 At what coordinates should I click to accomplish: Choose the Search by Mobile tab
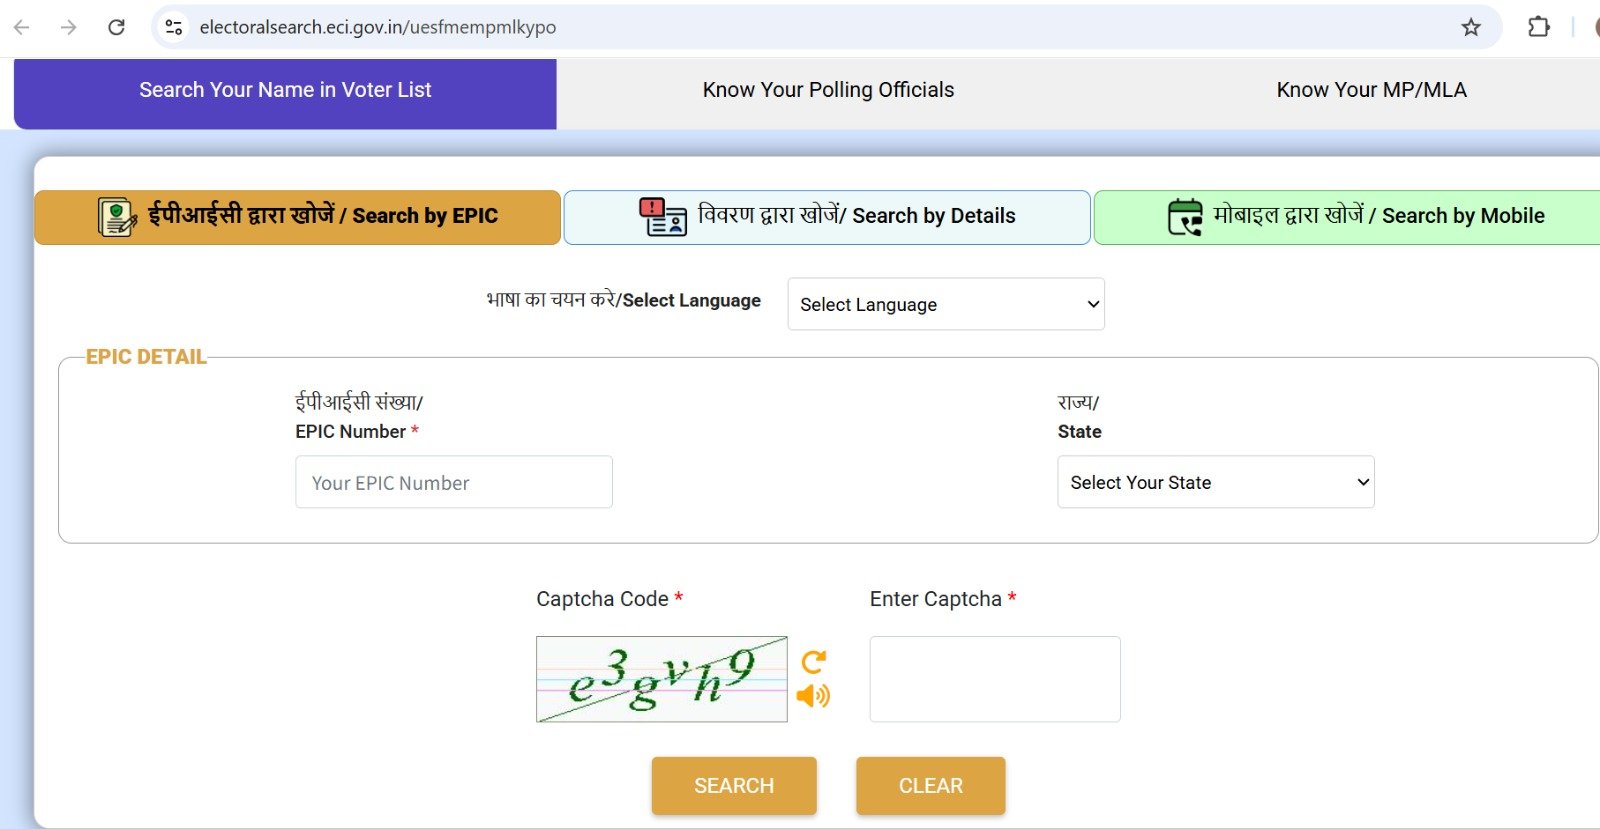pos(1355,217)
